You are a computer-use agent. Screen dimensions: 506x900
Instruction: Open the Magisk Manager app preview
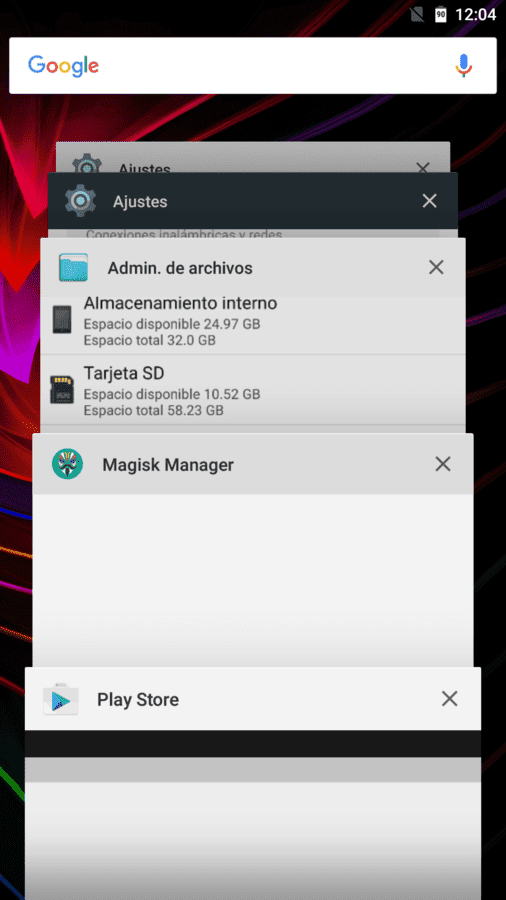pyautogui.click(x=253, y=580)
